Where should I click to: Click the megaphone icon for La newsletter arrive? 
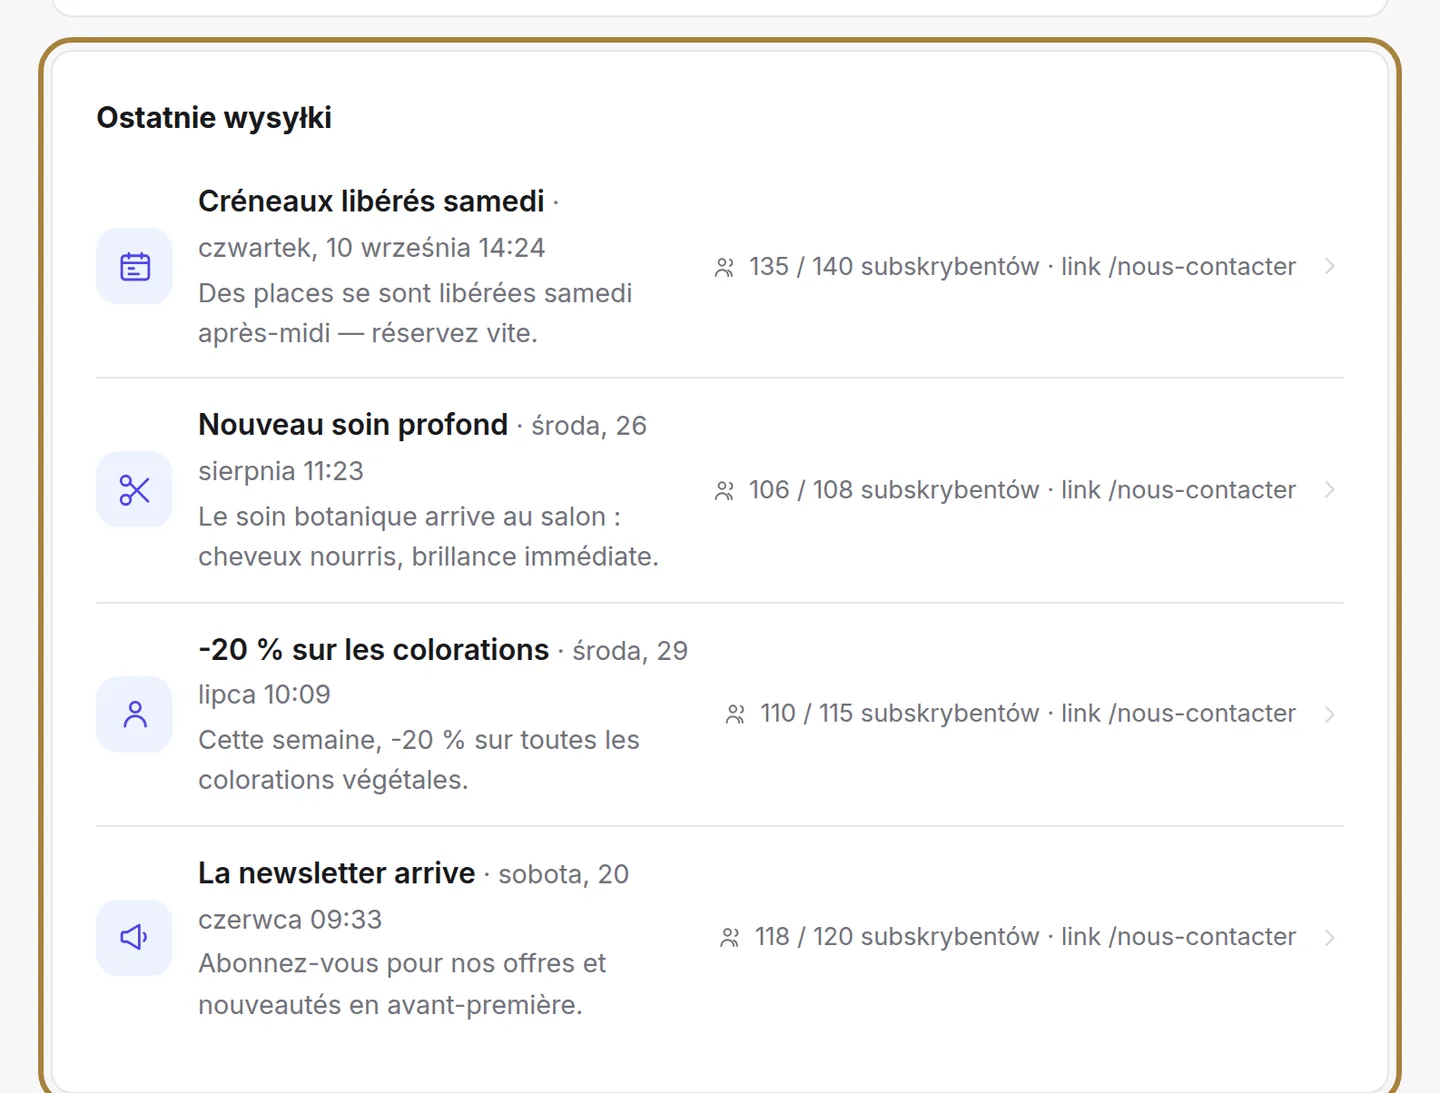click(135, 937)
